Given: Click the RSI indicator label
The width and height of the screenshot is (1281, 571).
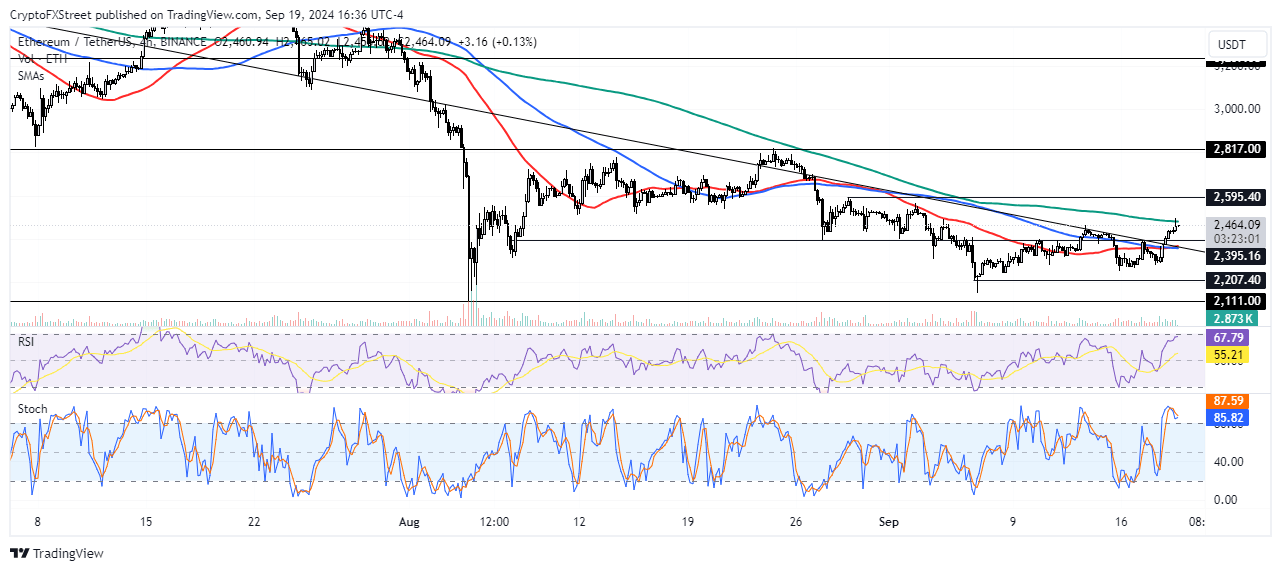Looking at the screenshot, I should [28, 341].
